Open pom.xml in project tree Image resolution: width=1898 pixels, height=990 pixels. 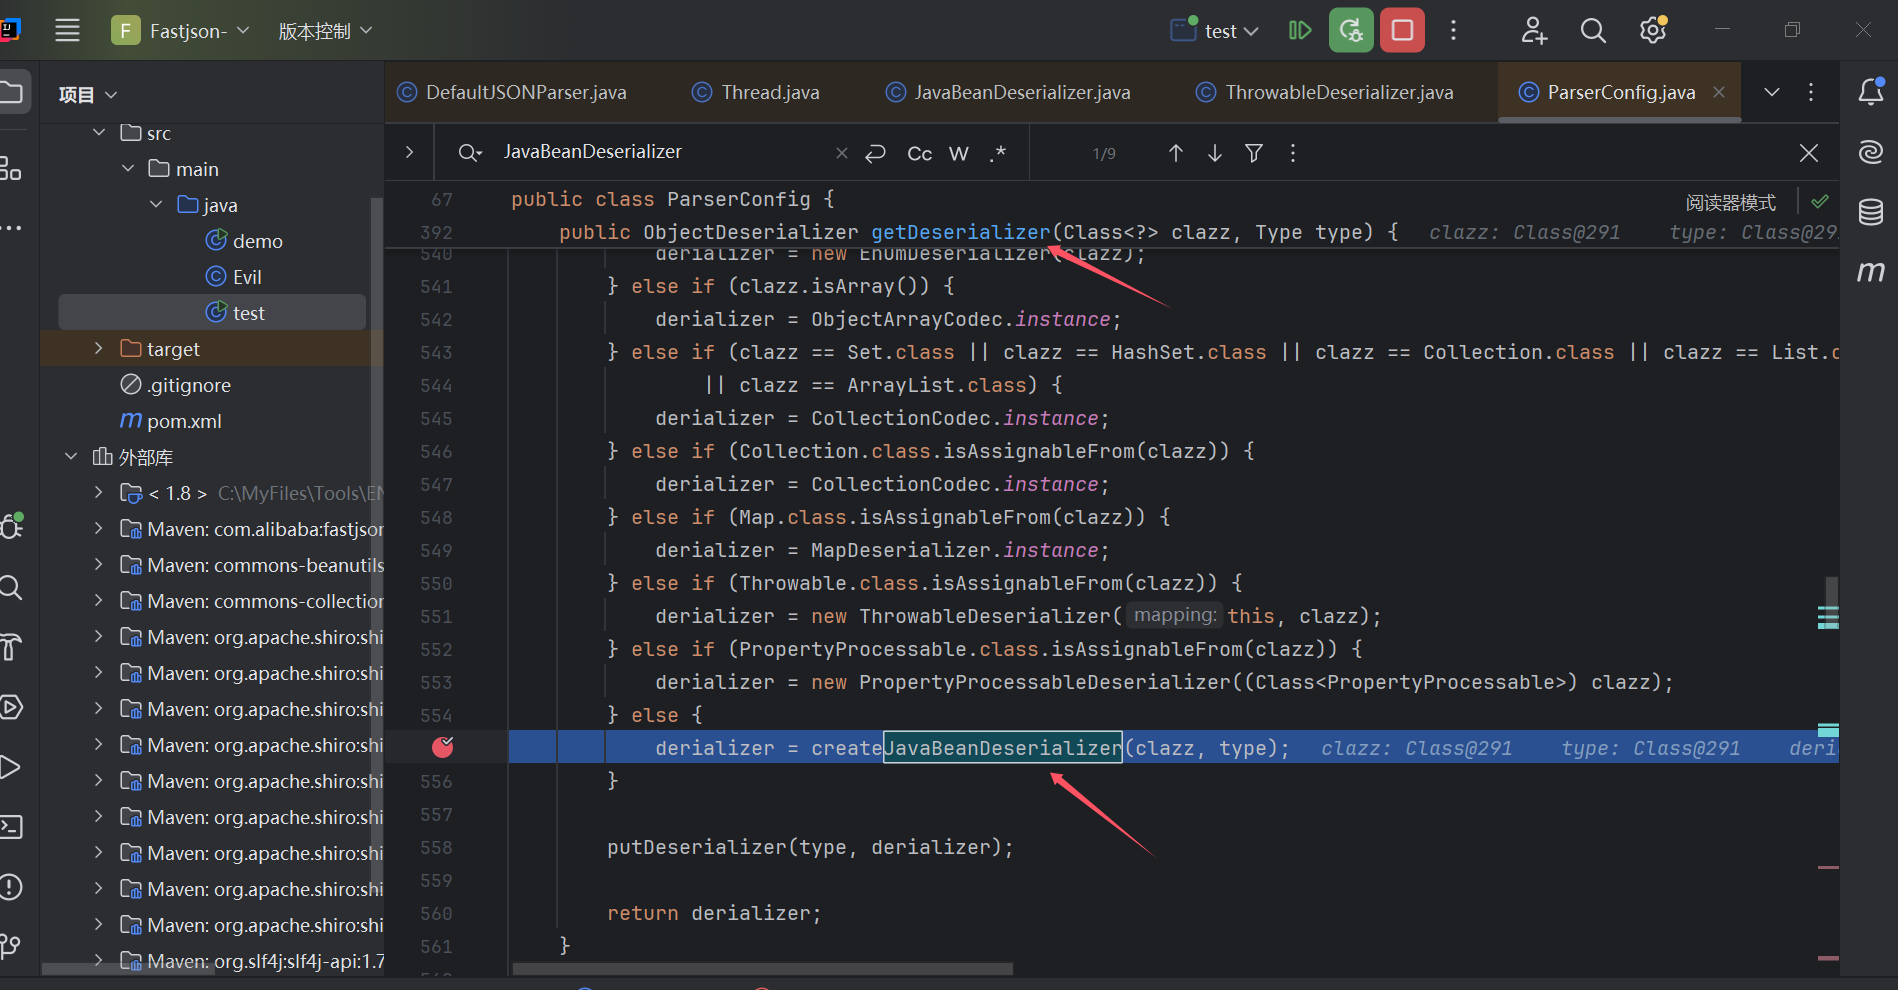(x=171, y=421)
